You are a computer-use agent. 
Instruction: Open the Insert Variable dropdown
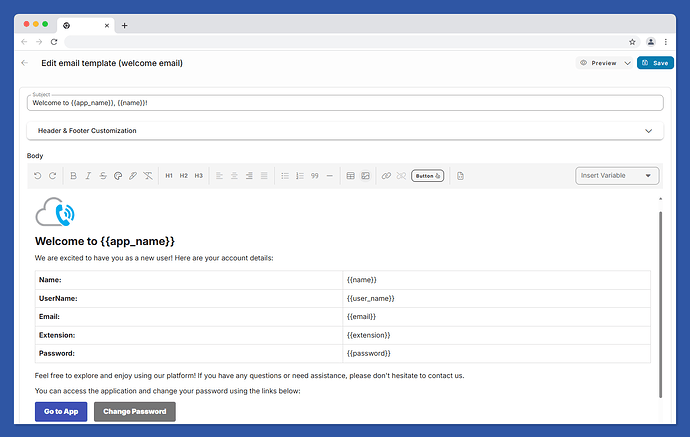point(617,176)
